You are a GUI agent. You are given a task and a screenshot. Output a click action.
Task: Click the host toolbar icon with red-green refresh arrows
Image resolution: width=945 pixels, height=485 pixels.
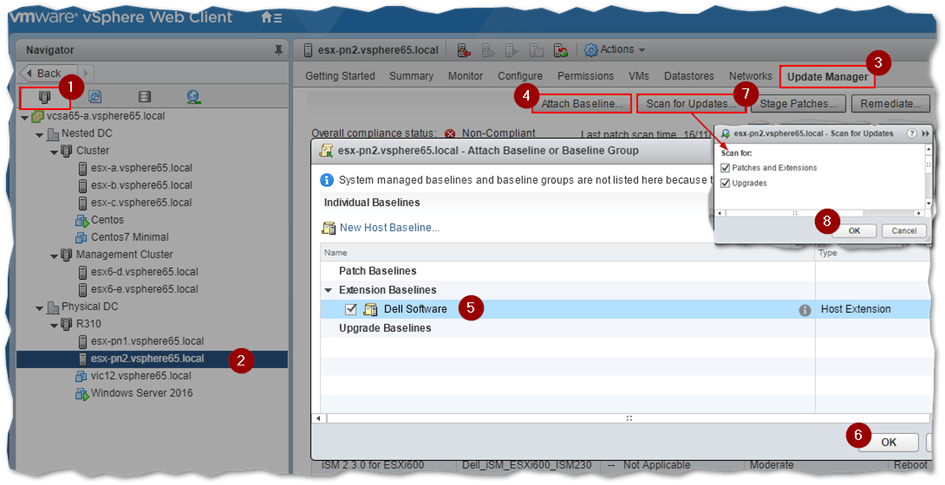pyautogui.click(x=561, y=51)
